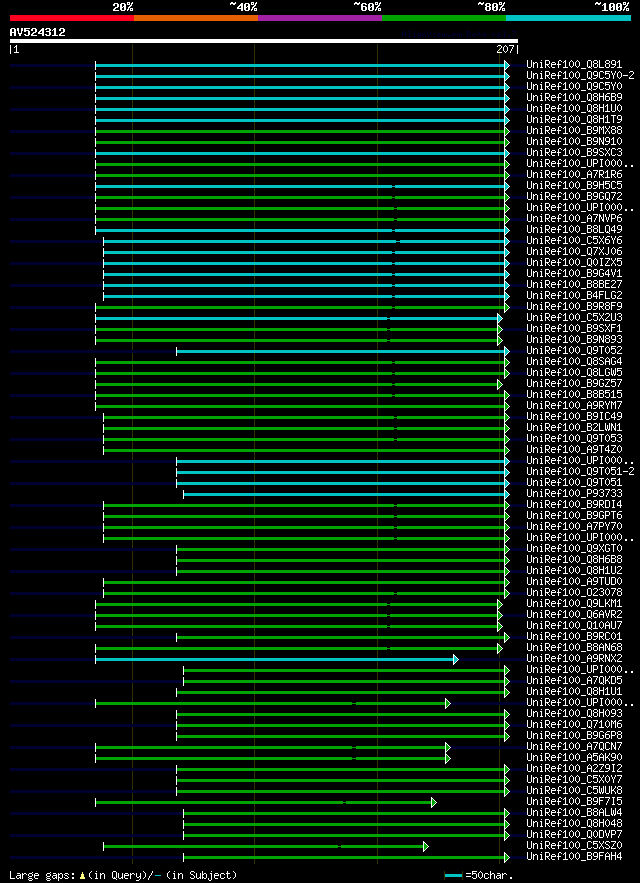Select the UniRef100_B9GQ72 label
Viewport: 640px width, 883px height.
(x=574, y=197)
